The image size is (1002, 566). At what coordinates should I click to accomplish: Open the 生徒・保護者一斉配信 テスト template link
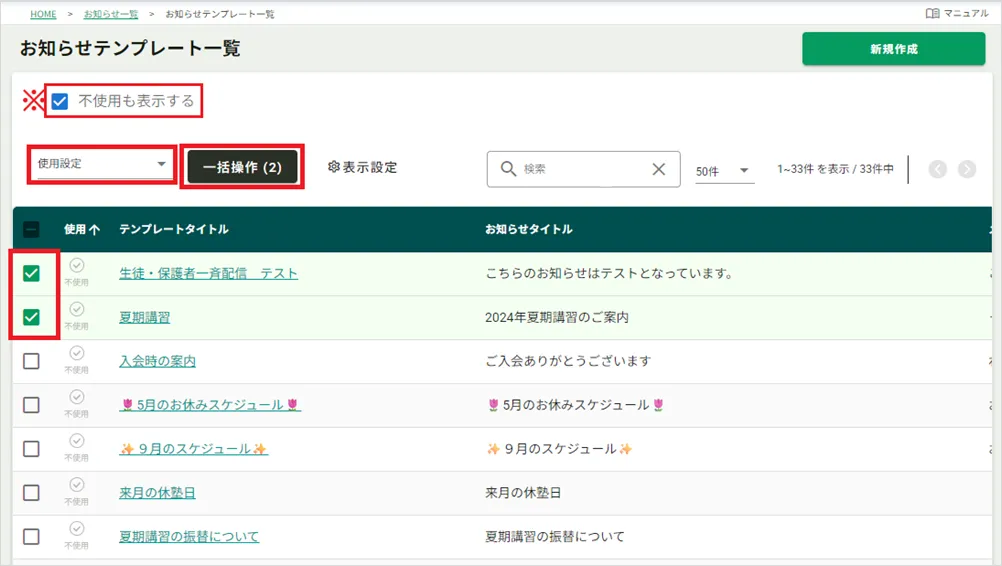(x=208, y=273)
